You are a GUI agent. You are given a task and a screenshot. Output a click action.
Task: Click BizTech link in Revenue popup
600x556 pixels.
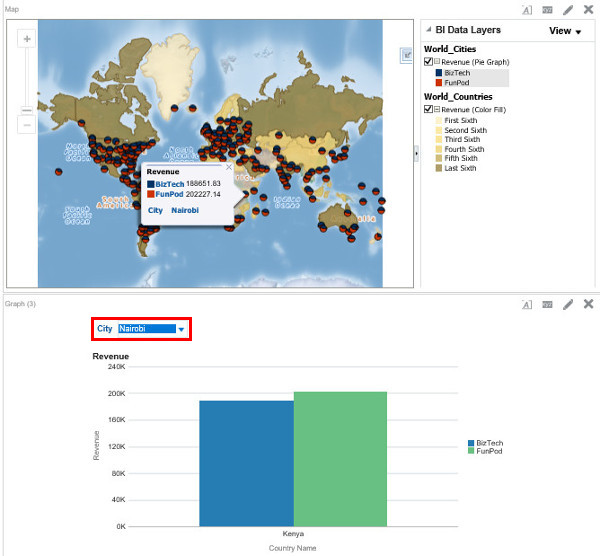(170, 184)
